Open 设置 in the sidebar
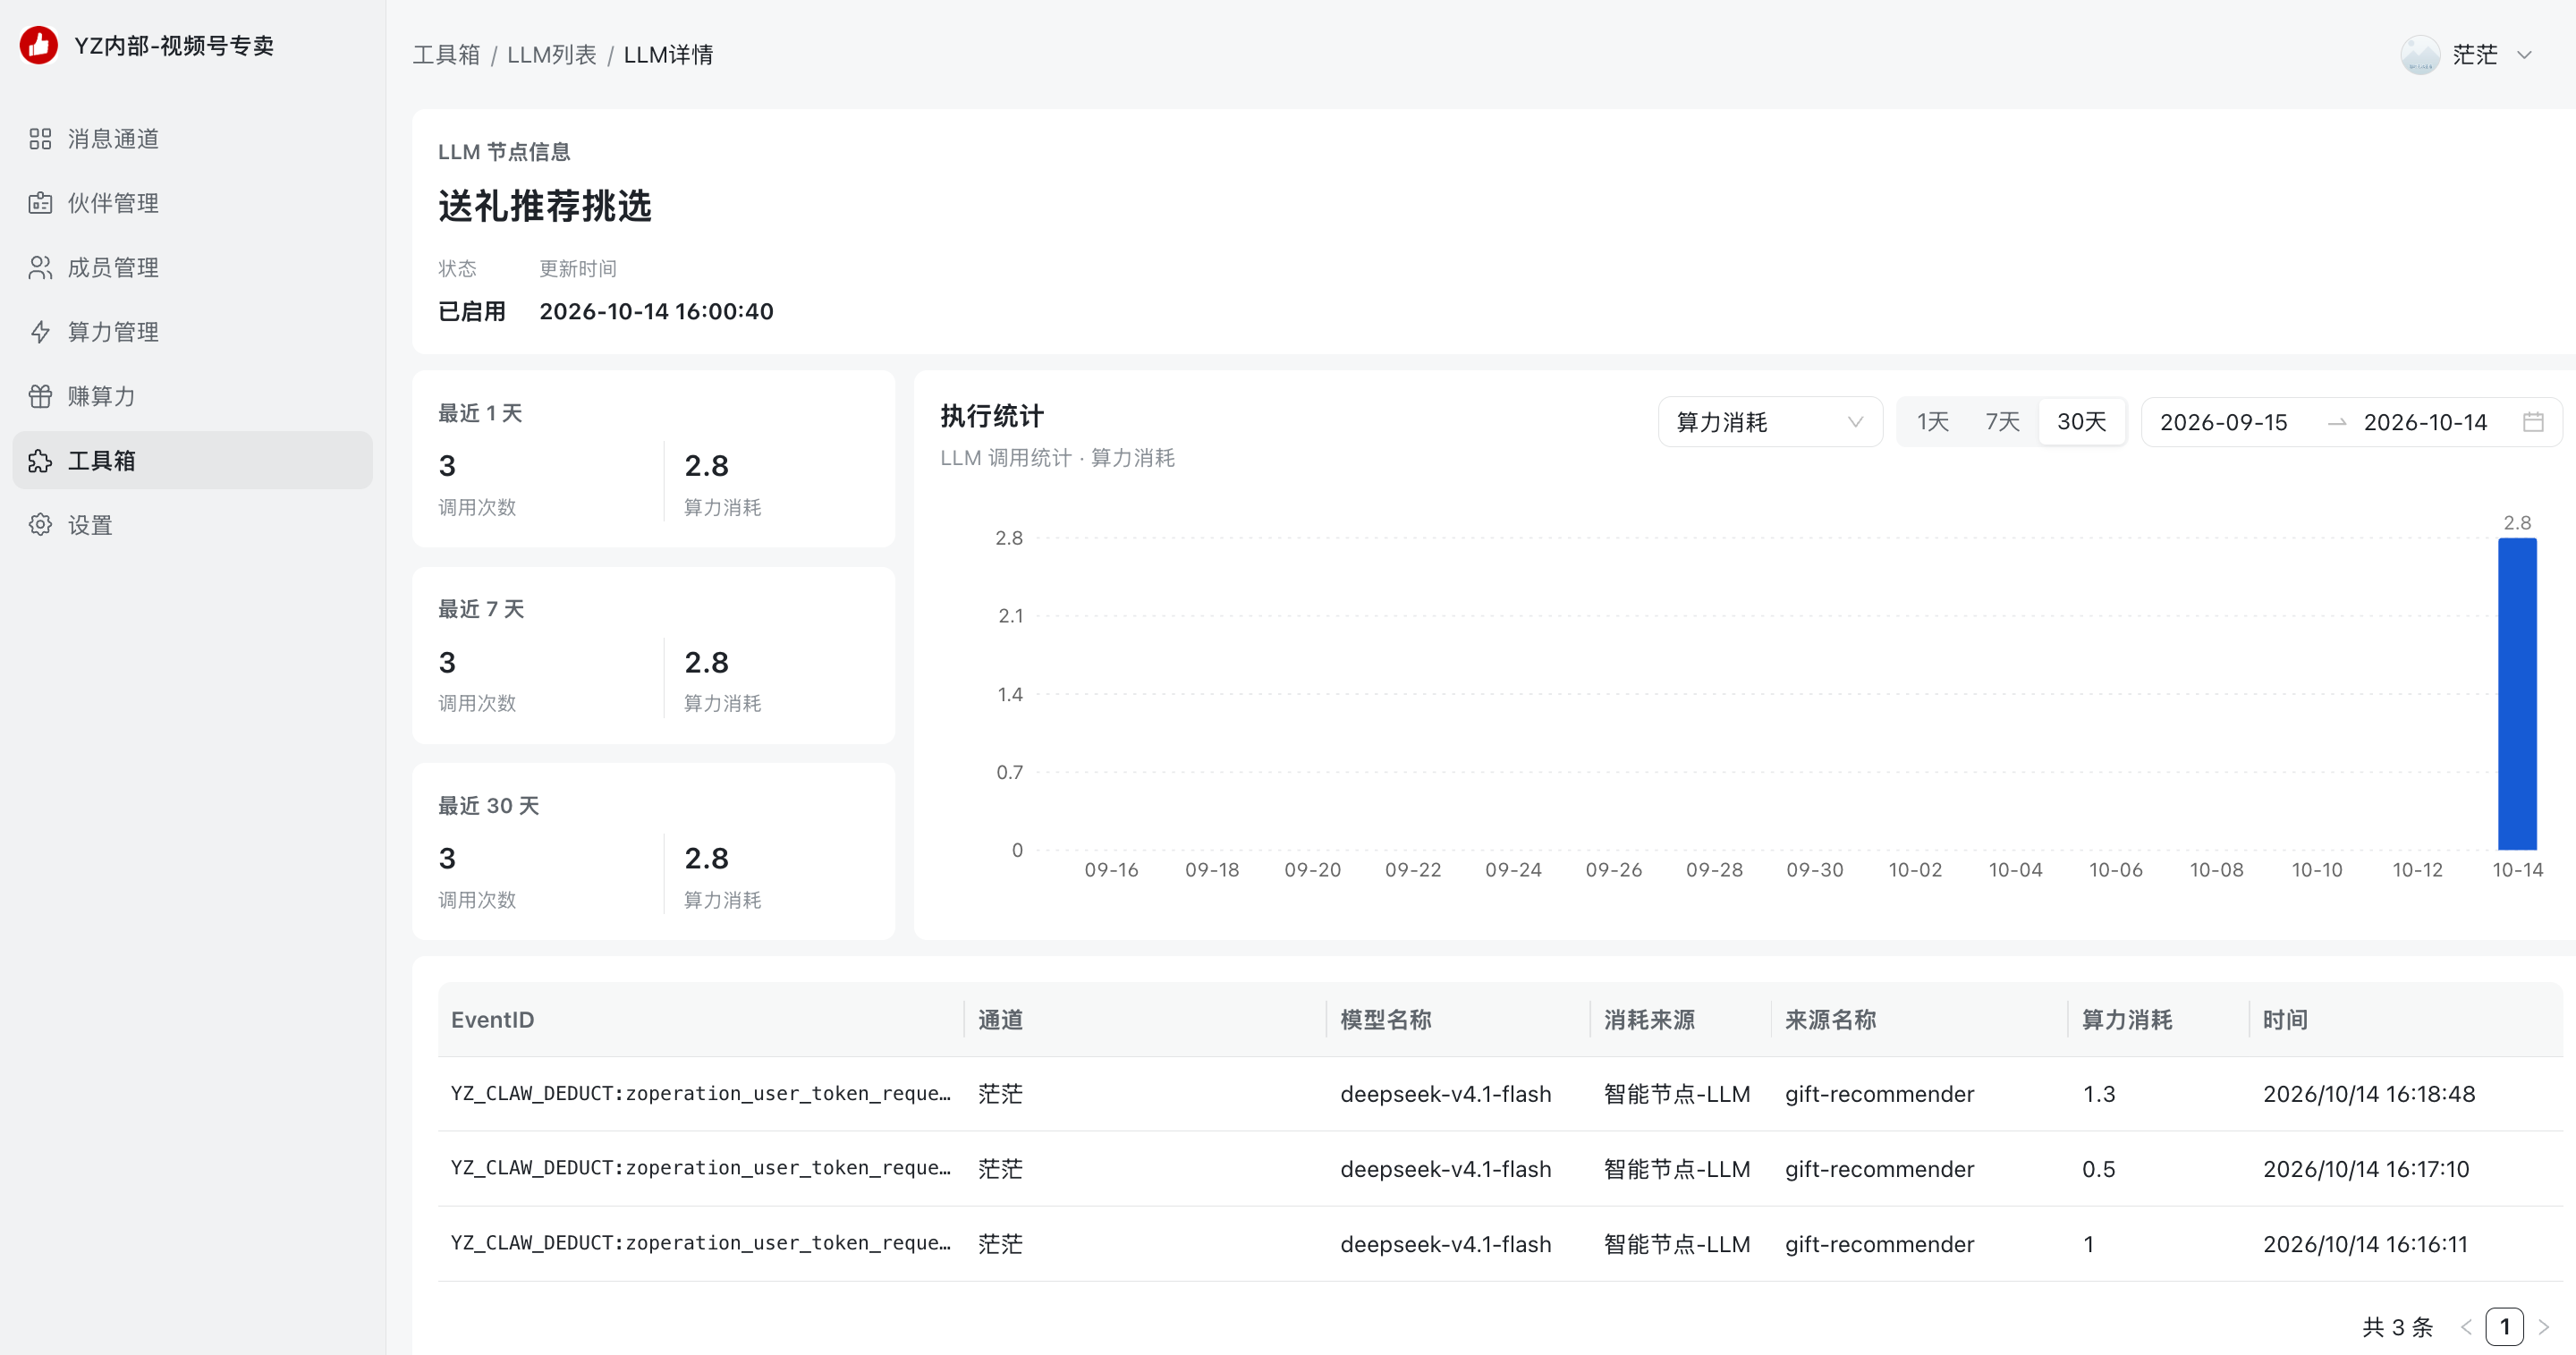2576x1355 pixels. pos(193,525)
